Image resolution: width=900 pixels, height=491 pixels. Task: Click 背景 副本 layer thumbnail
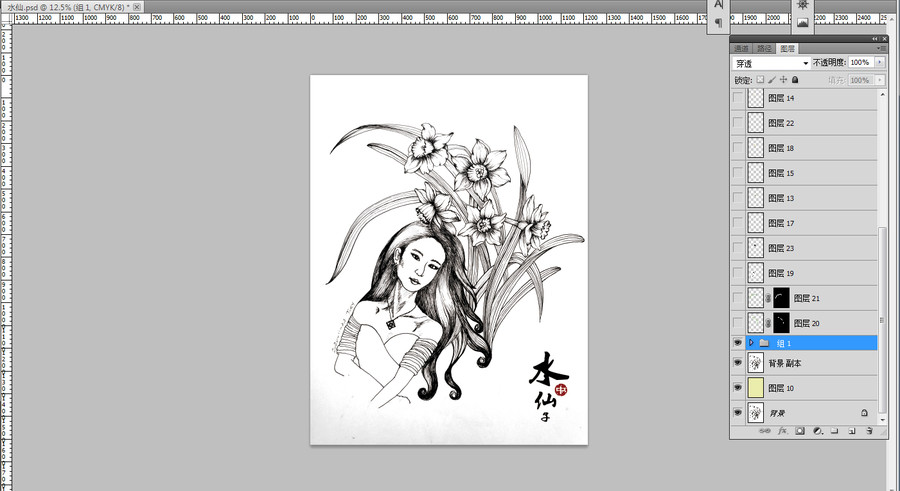click(x=756, y=363)
